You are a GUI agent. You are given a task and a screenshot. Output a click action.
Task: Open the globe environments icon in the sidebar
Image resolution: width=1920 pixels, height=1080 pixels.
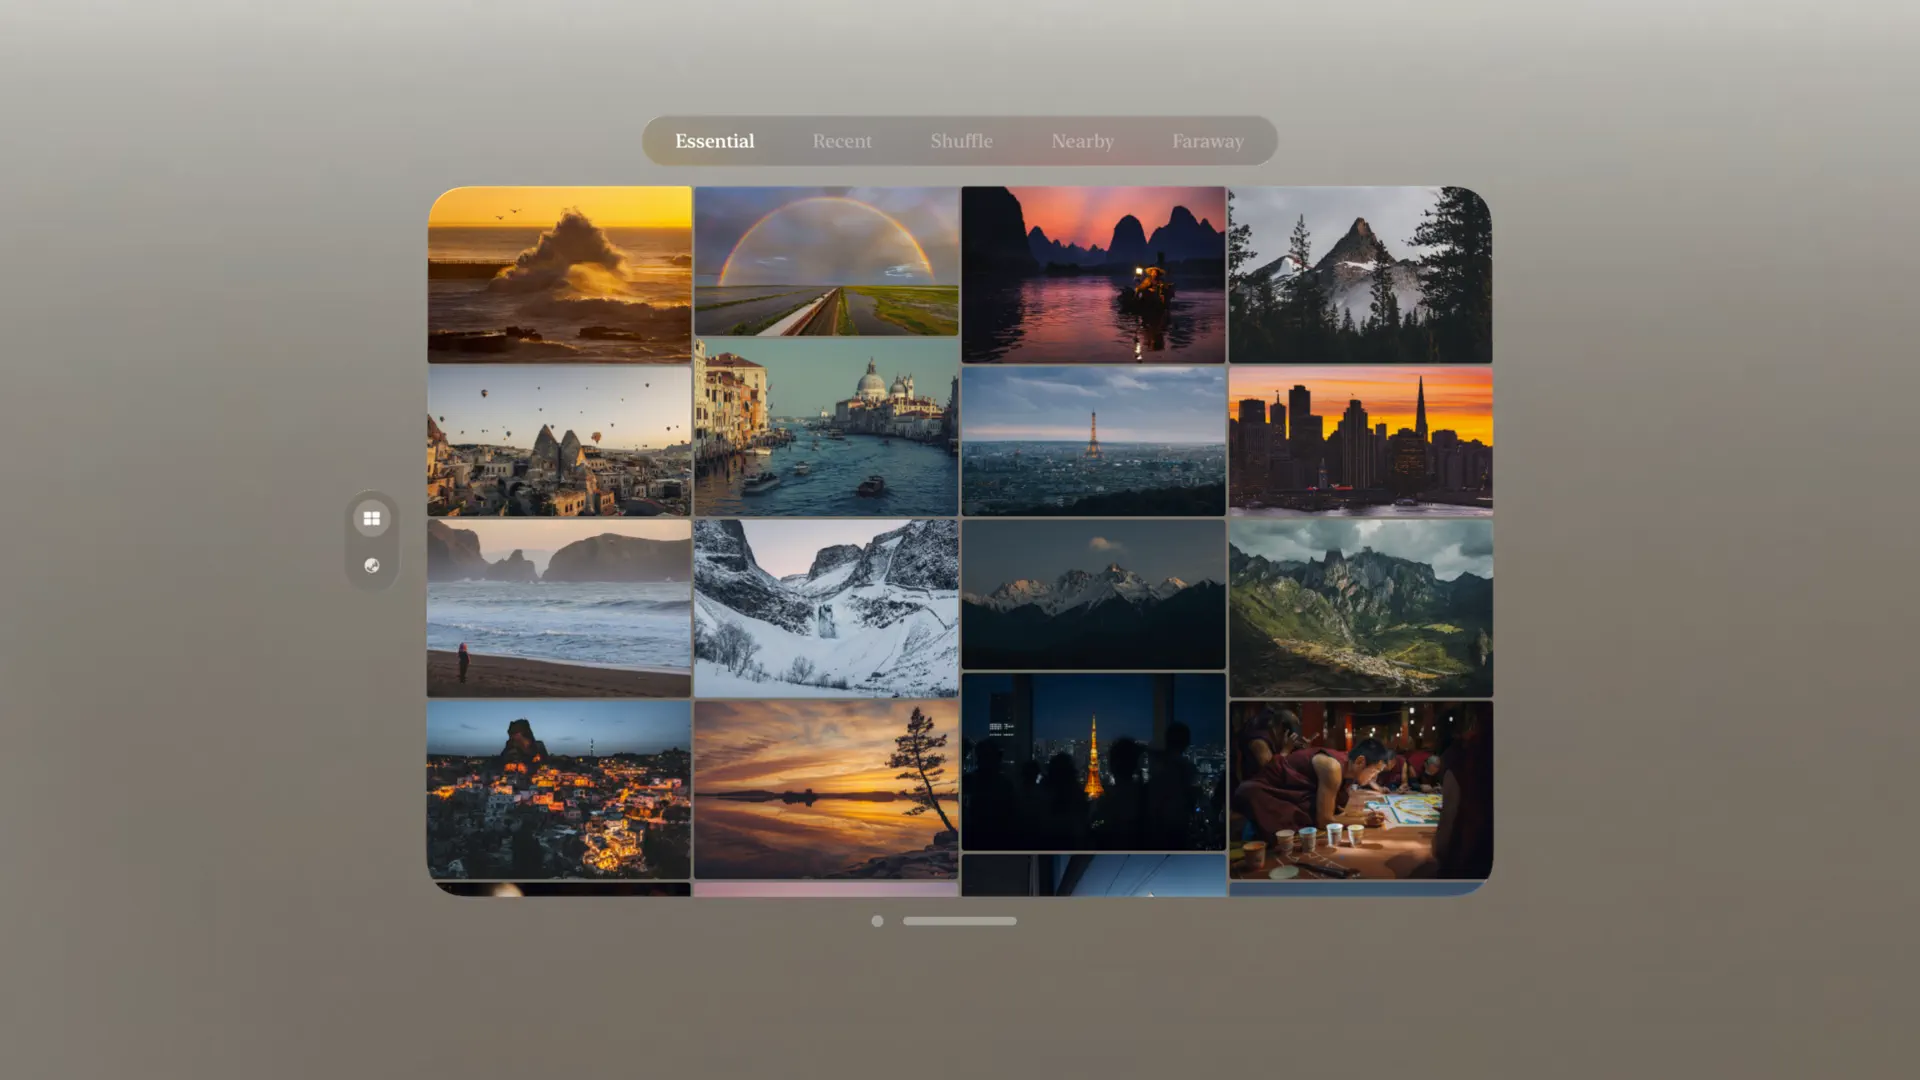[x=372, y=565]
